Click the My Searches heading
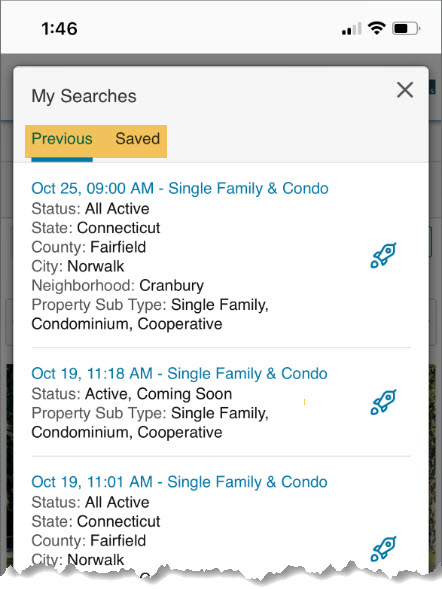442x589 pixels. tap(84, 96)
